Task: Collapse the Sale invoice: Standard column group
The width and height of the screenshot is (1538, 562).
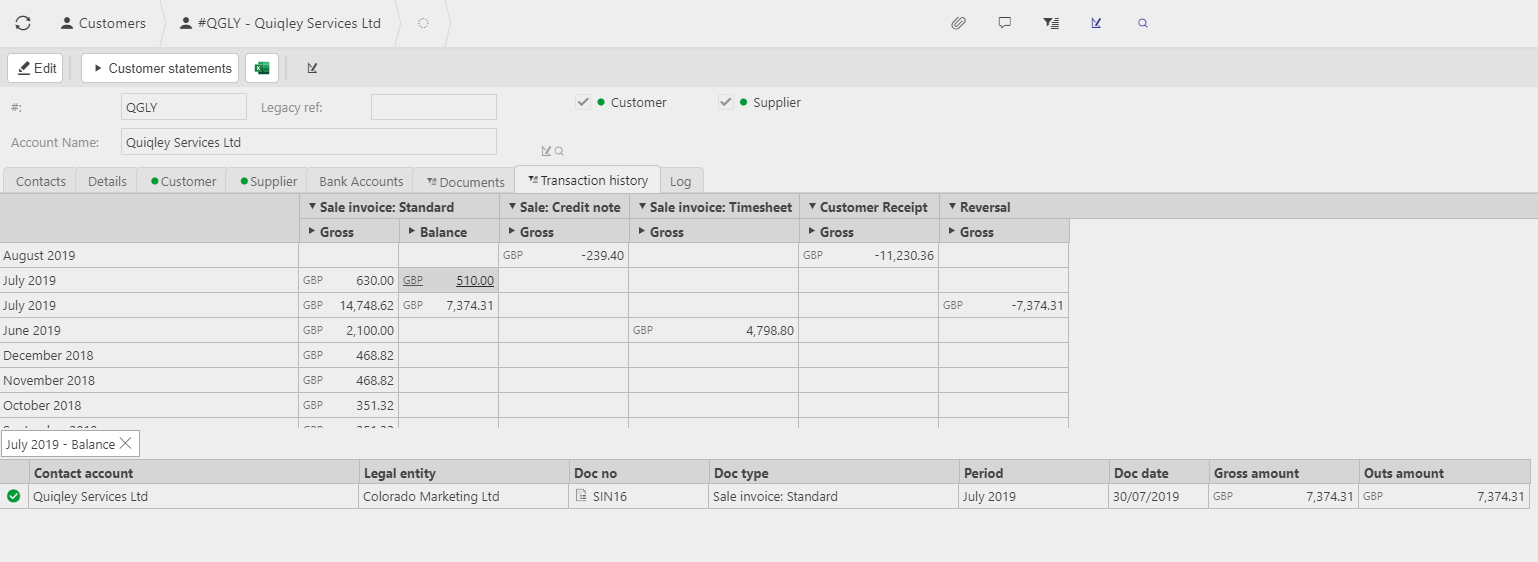Action: [x=311, y=207]
